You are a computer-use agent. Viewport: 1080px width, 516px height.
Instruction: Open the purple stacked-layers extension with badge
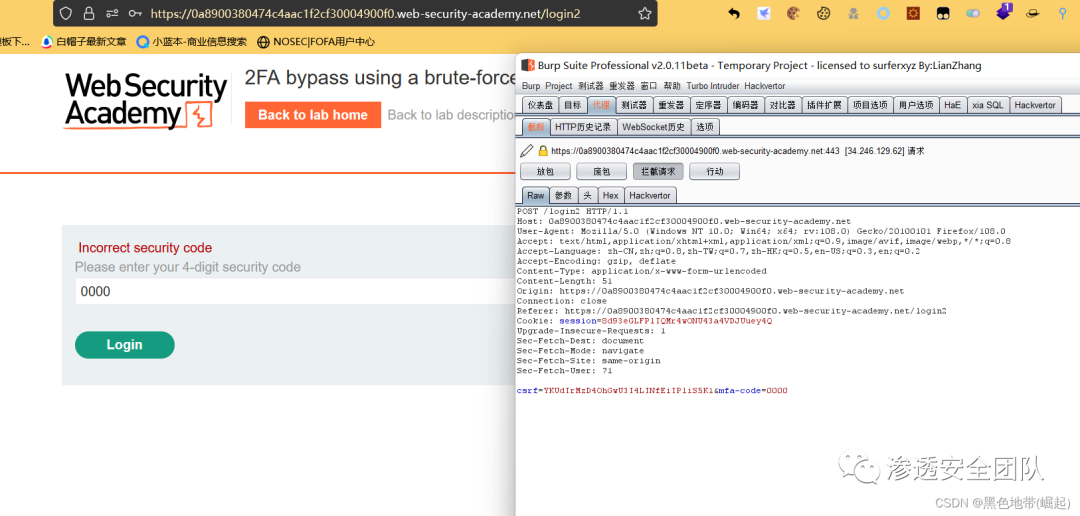tap(1004, 12)
